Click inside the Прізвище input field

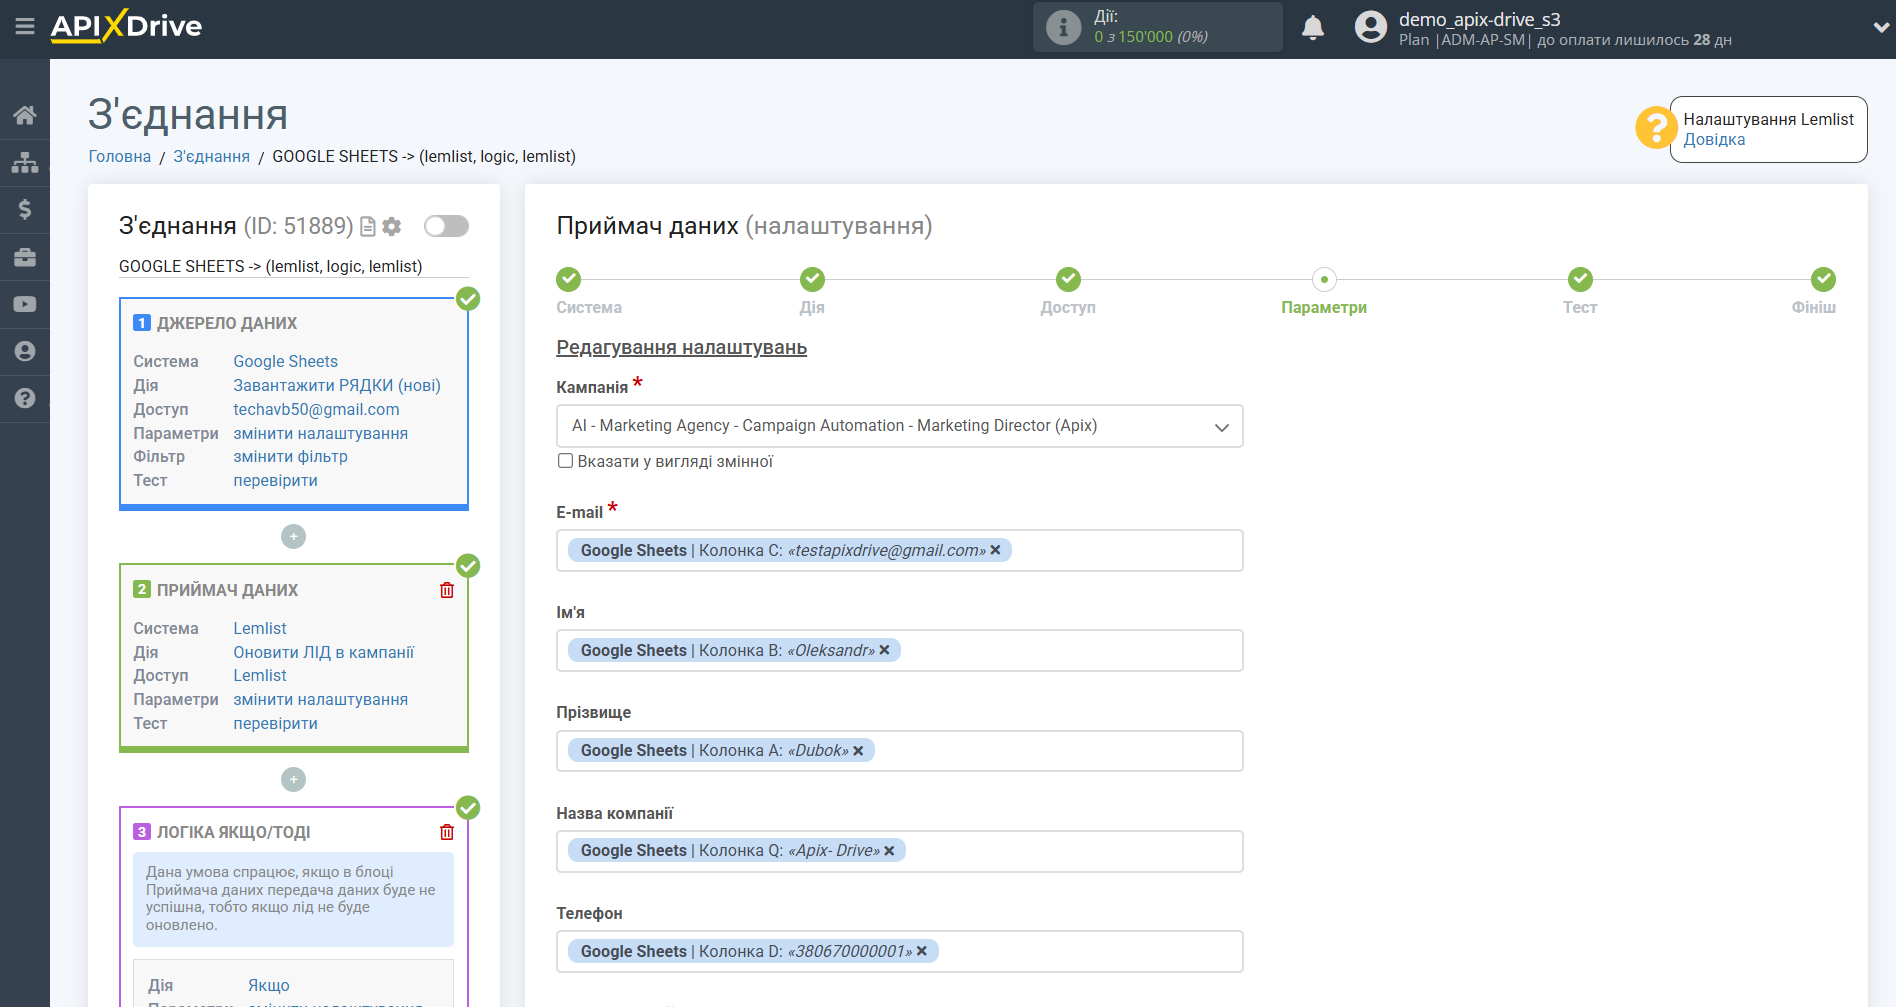(x=899, y=751)
